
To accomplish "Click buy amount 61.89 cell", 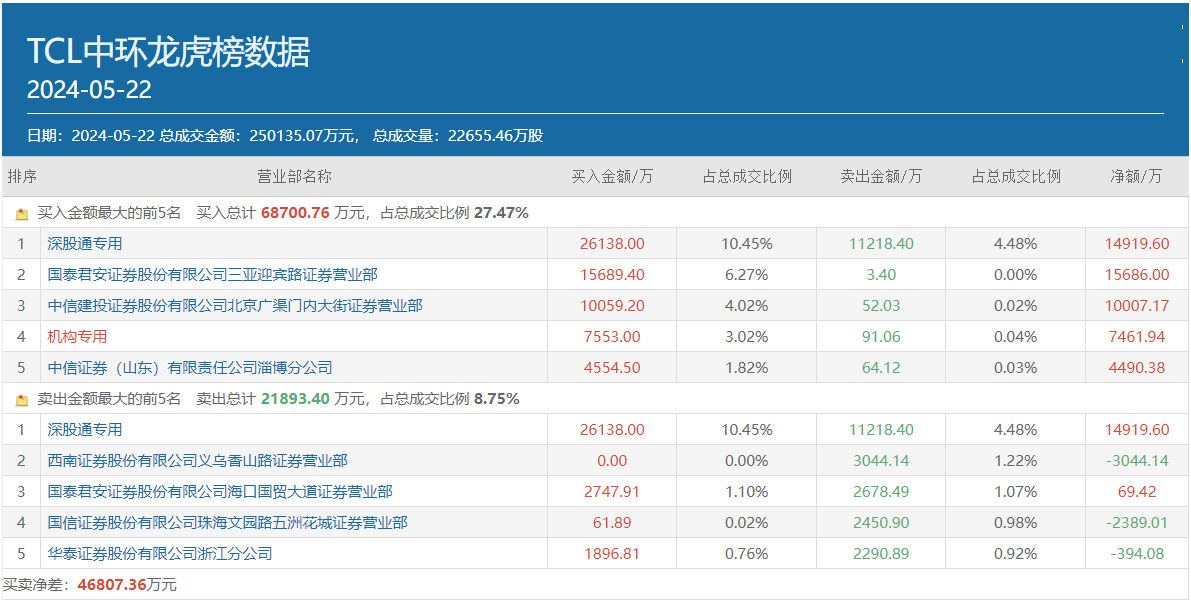I will click(x=612, y=523).
